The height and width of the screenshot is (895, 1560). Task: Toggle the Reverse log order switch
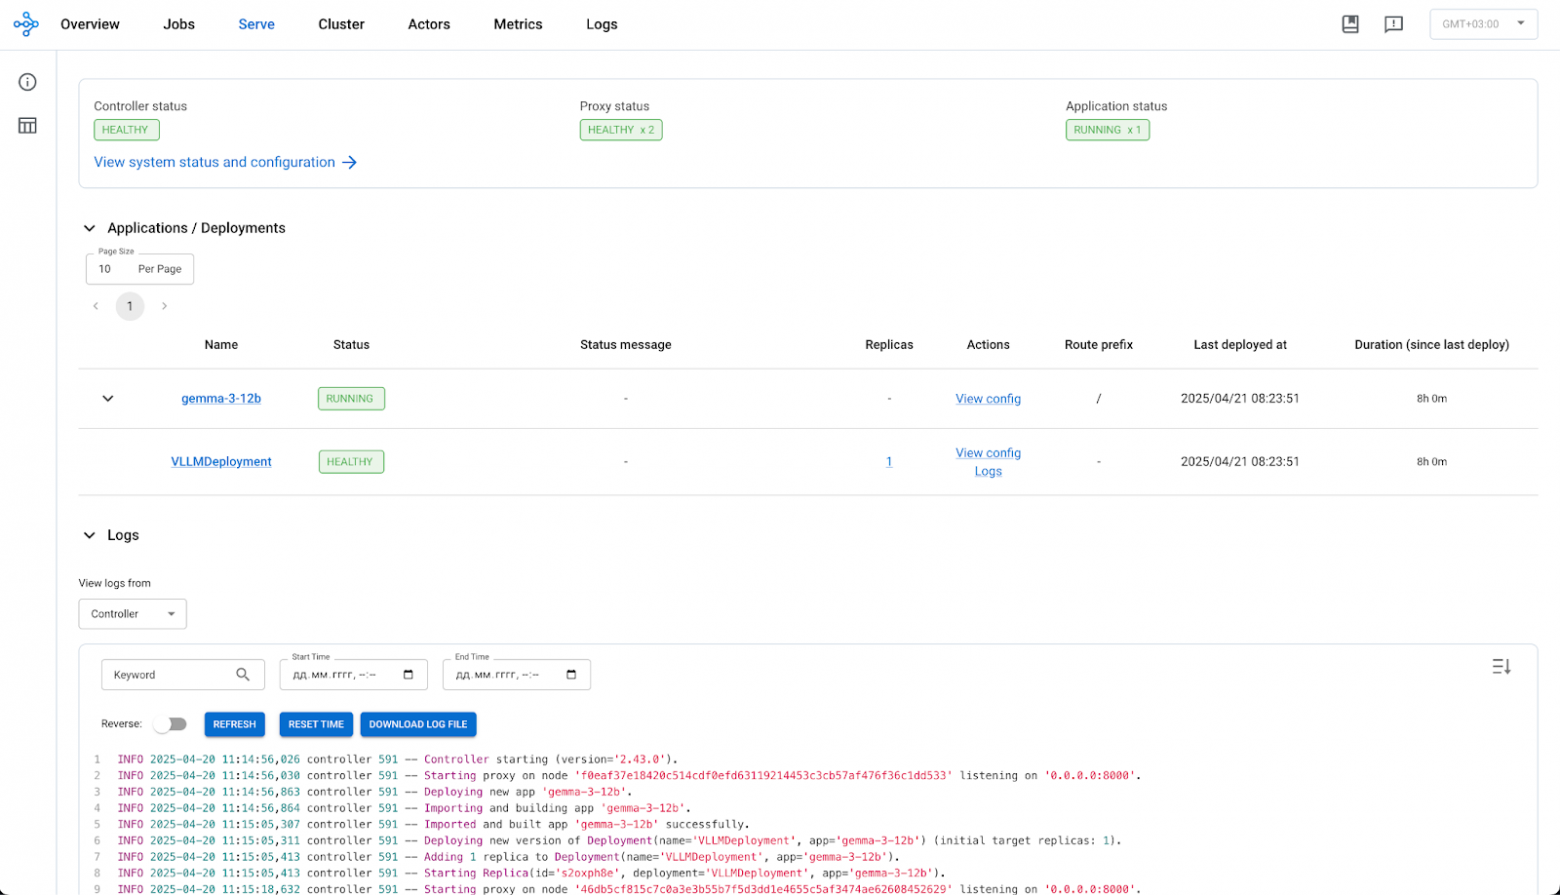(x=170, y=724)
